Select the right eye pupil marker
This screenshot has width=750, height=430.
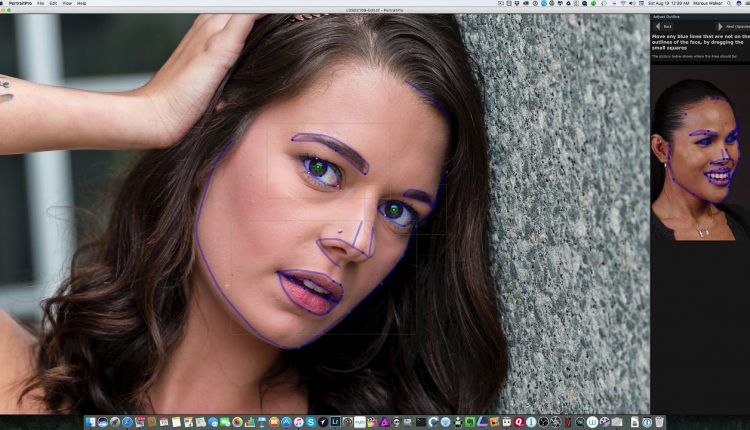394,209
